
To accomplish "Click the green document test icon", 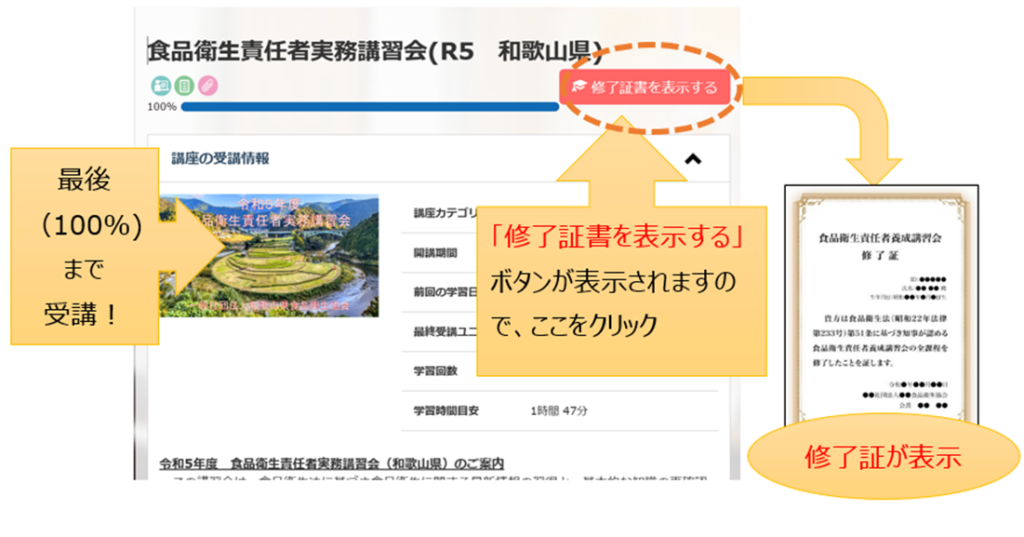I will click(x=184, y=86).
